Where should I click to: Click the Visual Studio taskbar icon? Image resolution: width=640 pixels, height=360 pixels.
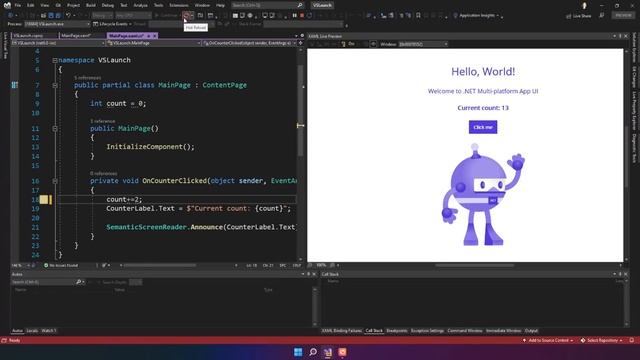[x=328, y=352]
